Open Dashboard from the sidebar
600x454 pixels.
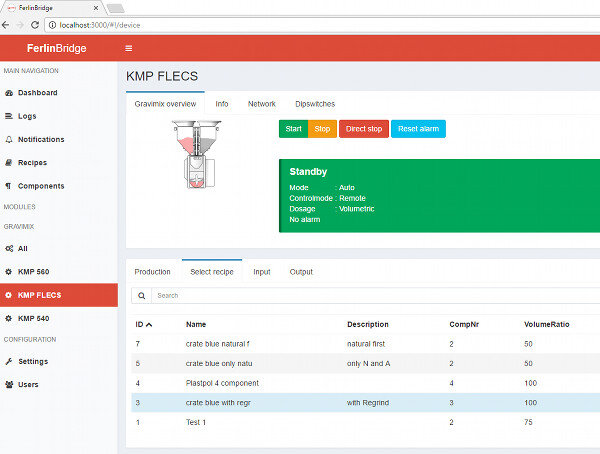click(x=38, y=93)
